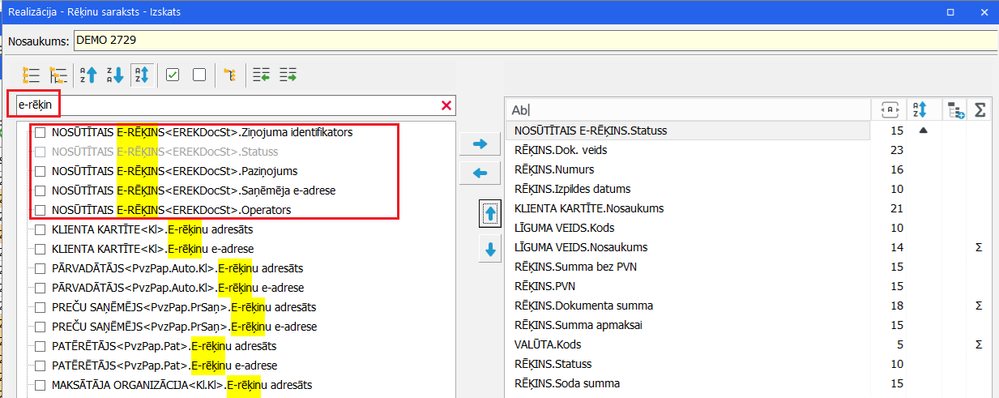Check PĀRVADĀTĀJS E-rēķinu adresāts checkbox

click(x=40, y=268)
